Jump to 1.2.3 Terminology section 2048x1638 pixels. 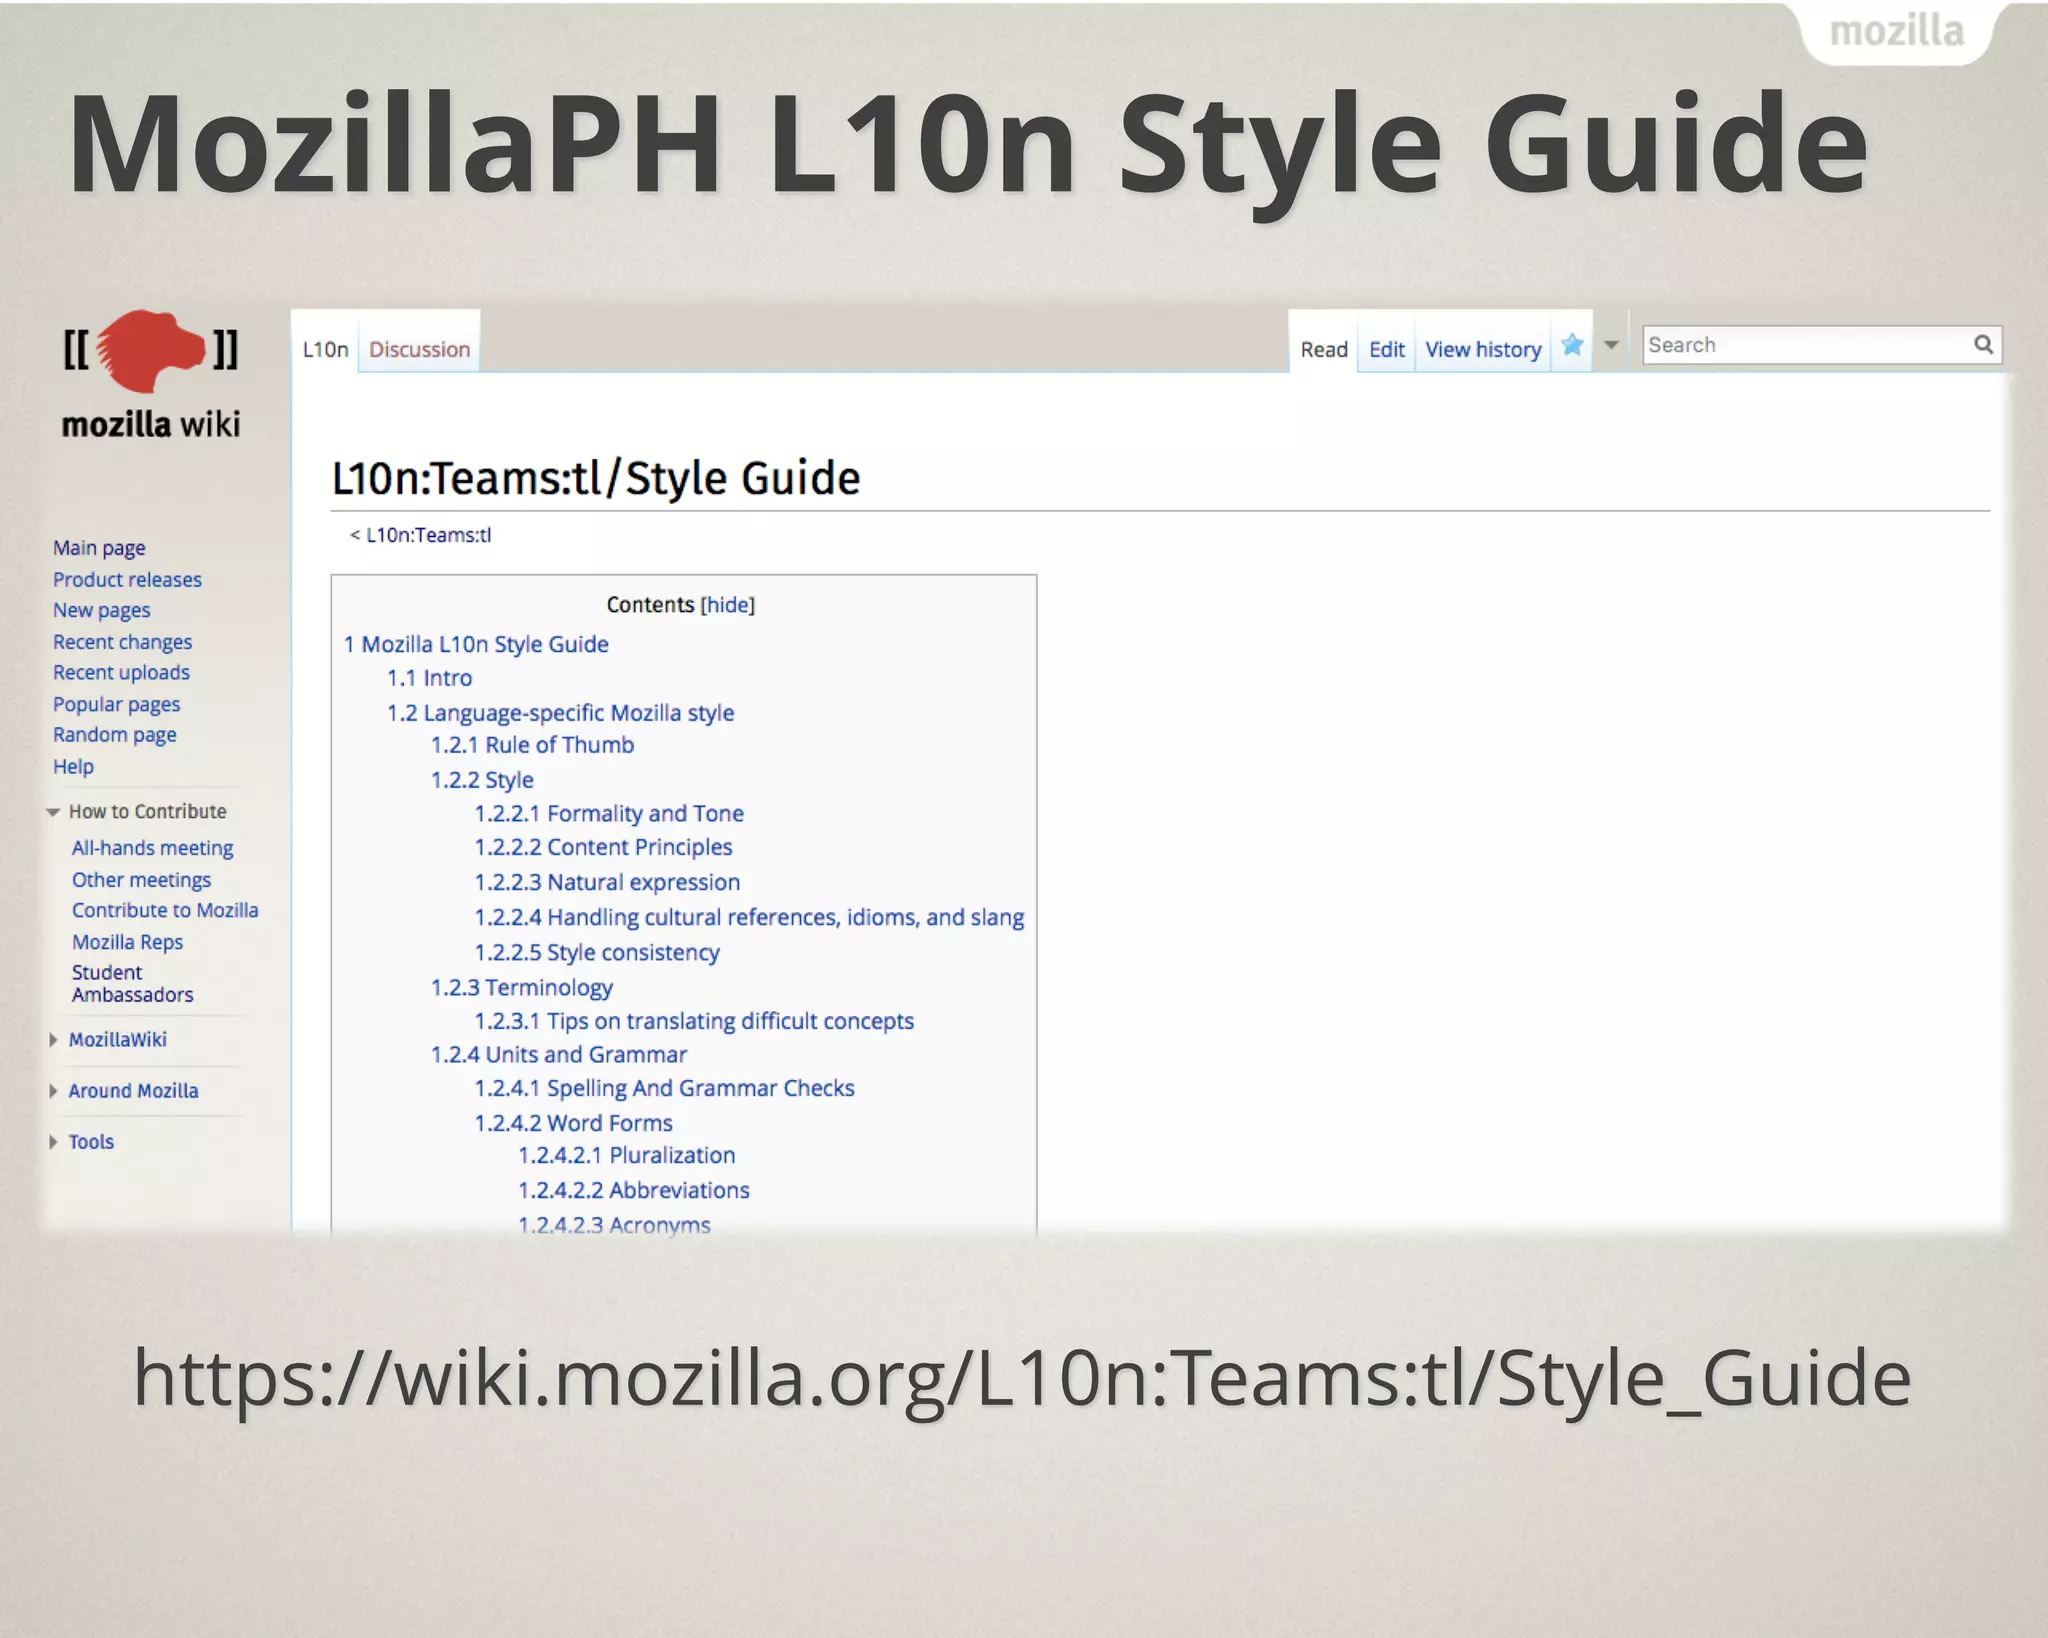pos(521,987)
